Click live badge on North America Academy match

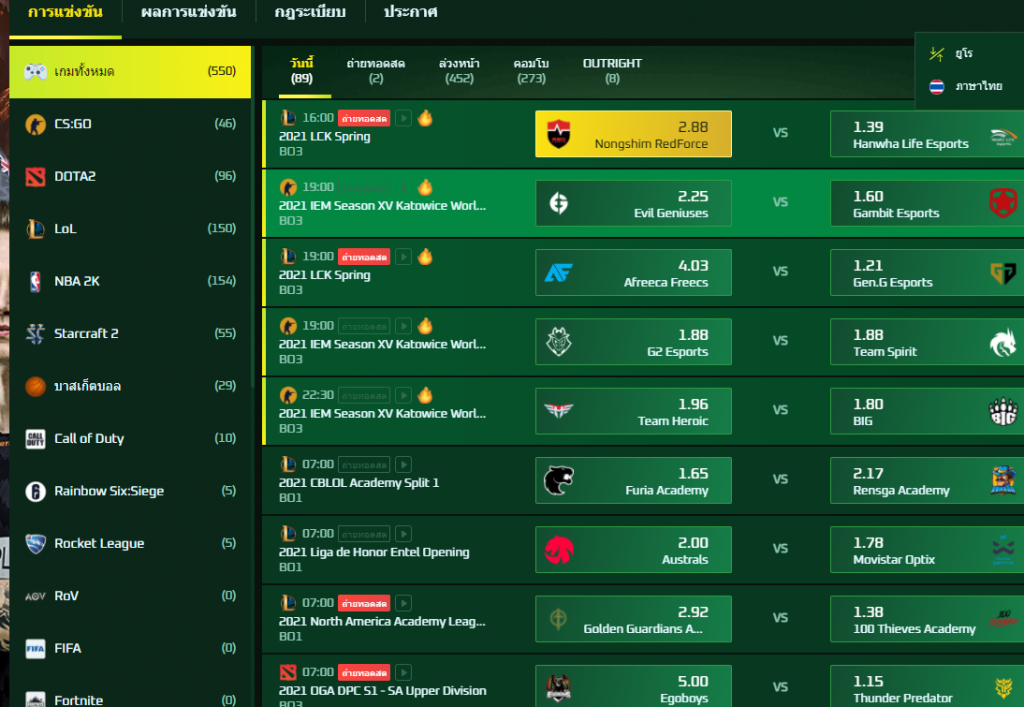coord(364,603)
